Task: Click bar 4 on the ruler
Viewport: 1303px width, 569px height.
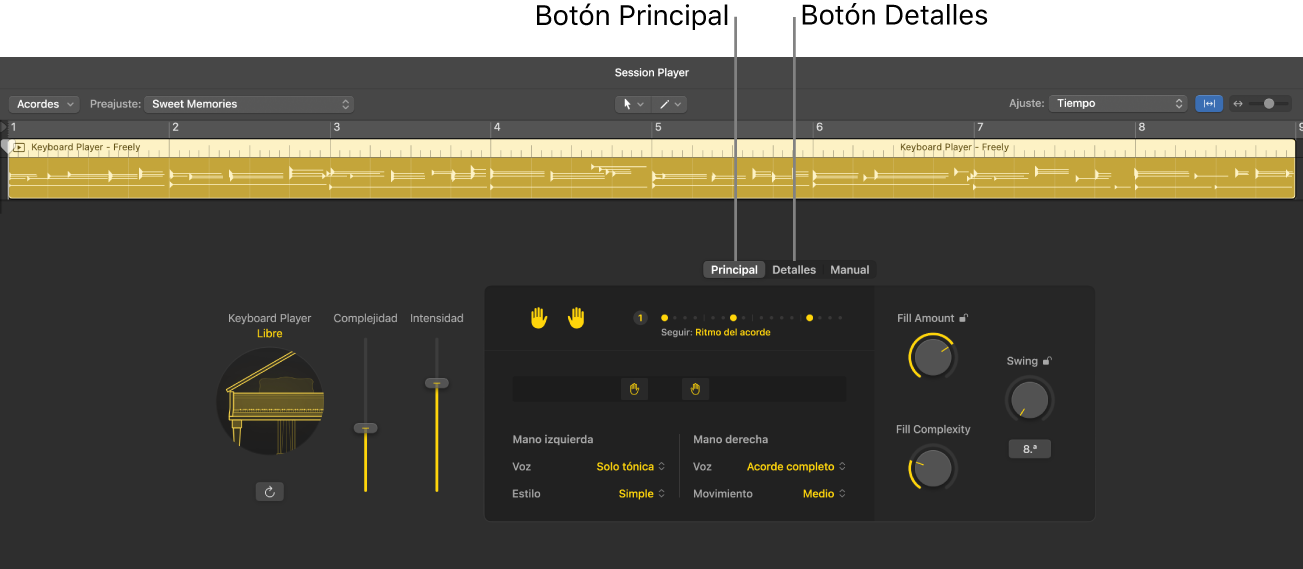Action: pyautogui.click(x=497, y=128)
